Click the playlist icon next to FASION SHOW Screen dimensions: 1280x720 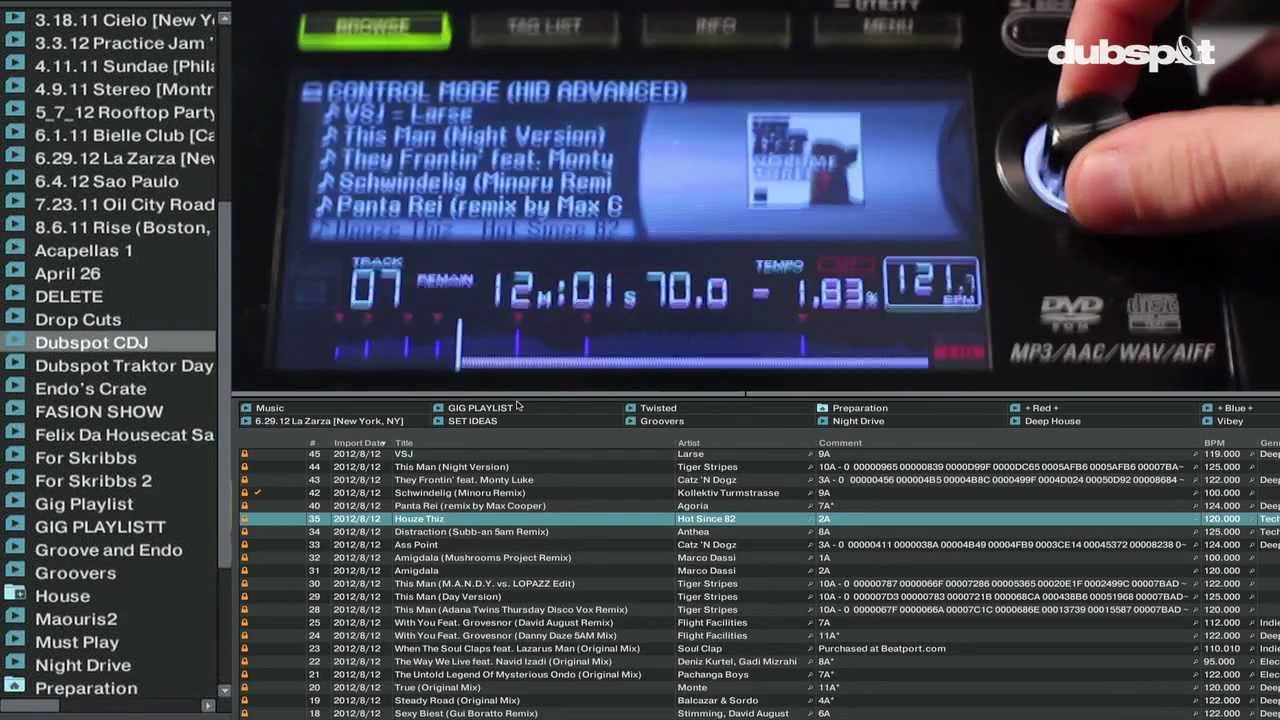(x=14, y=409)
